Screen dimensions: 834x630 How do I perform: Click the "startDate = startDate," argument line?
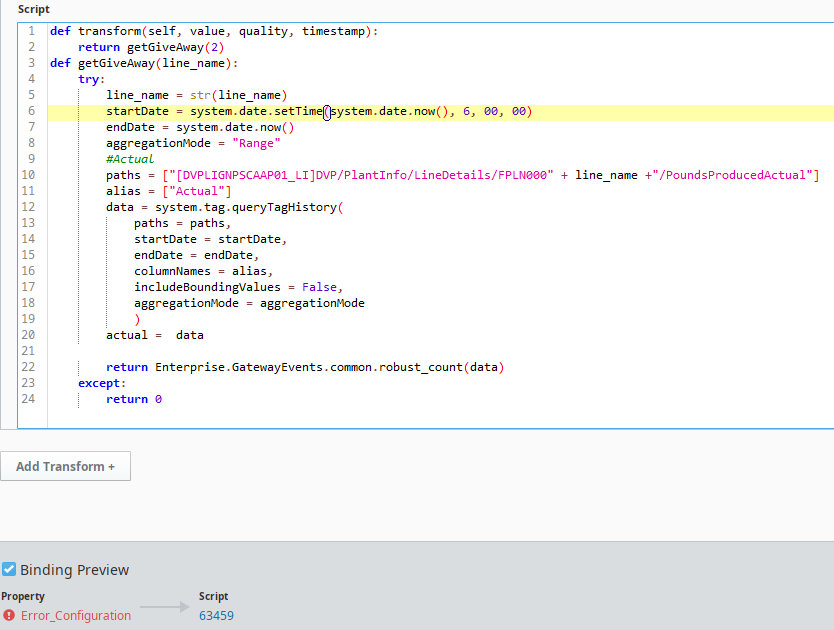pyautogui.click(x=210, y=239)
